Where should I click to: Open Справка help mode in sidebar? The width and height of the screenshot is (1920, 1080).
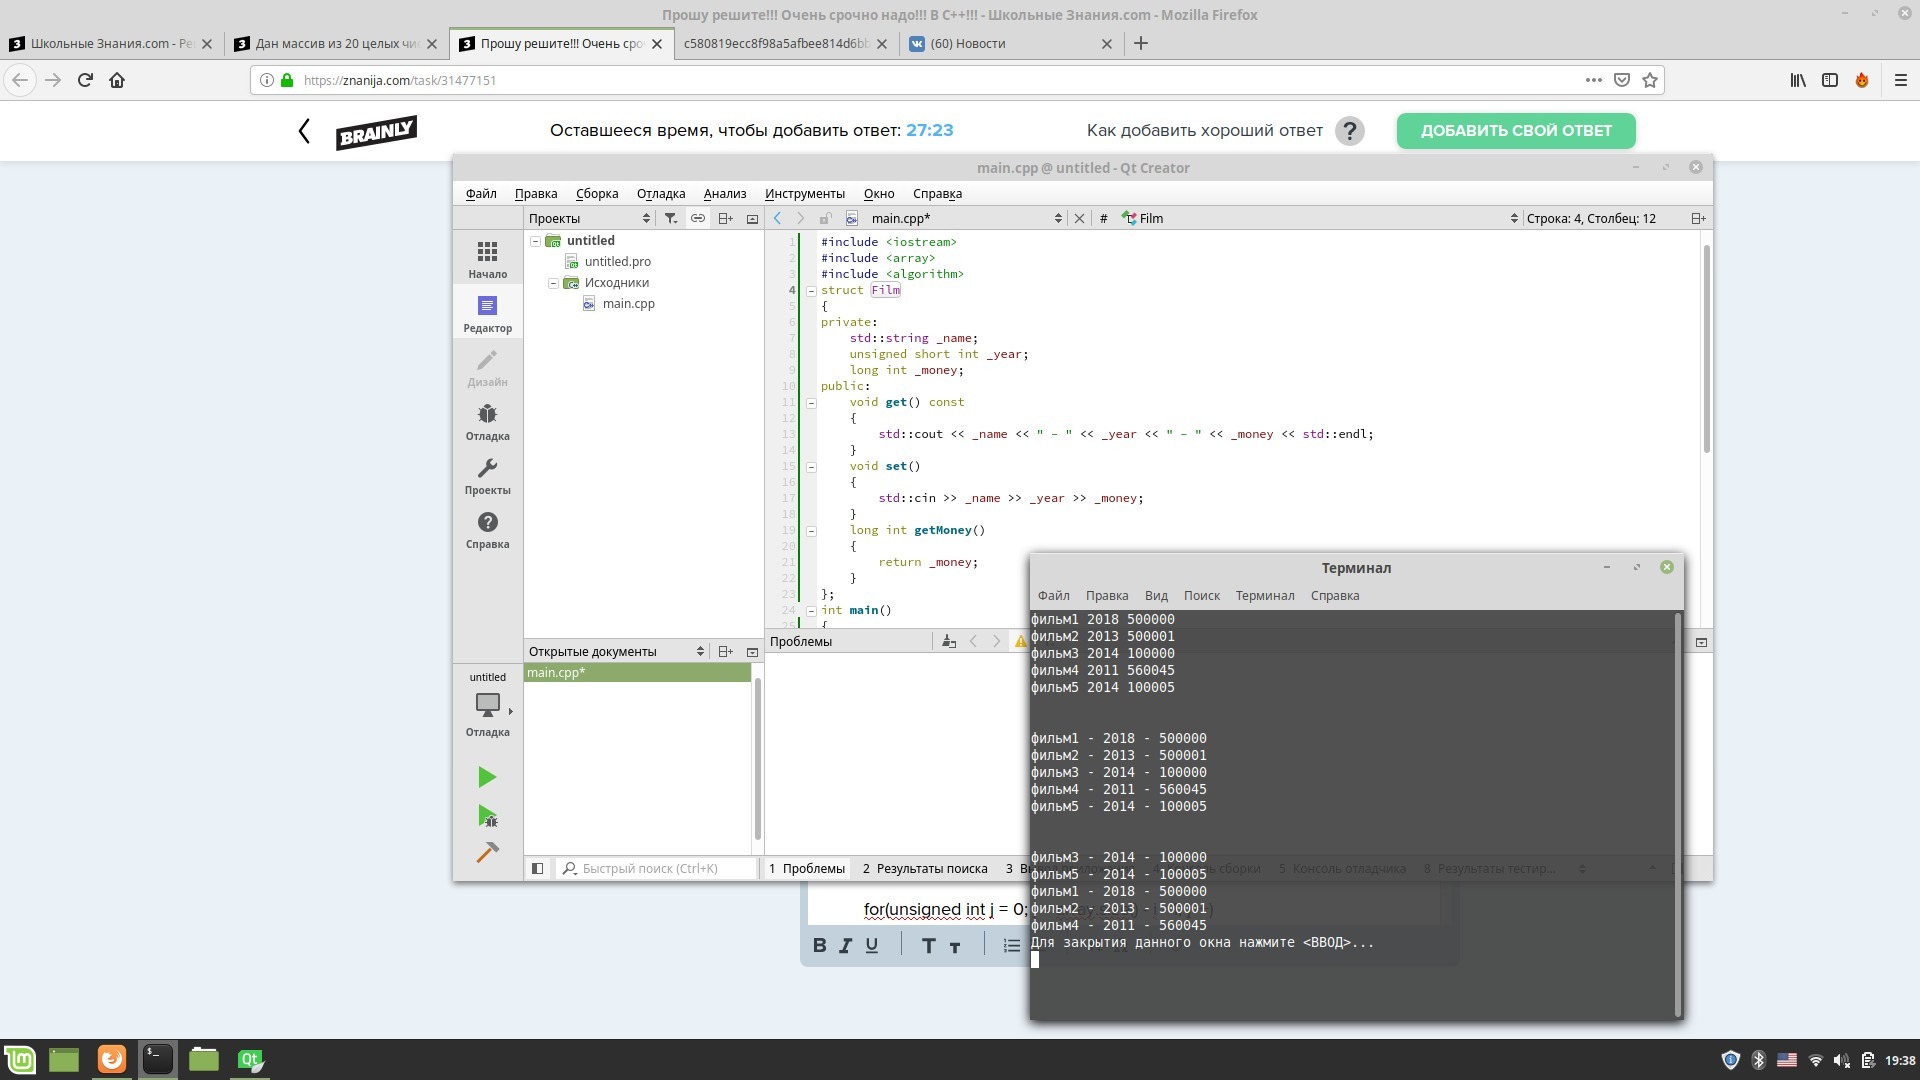coord(487,529)
